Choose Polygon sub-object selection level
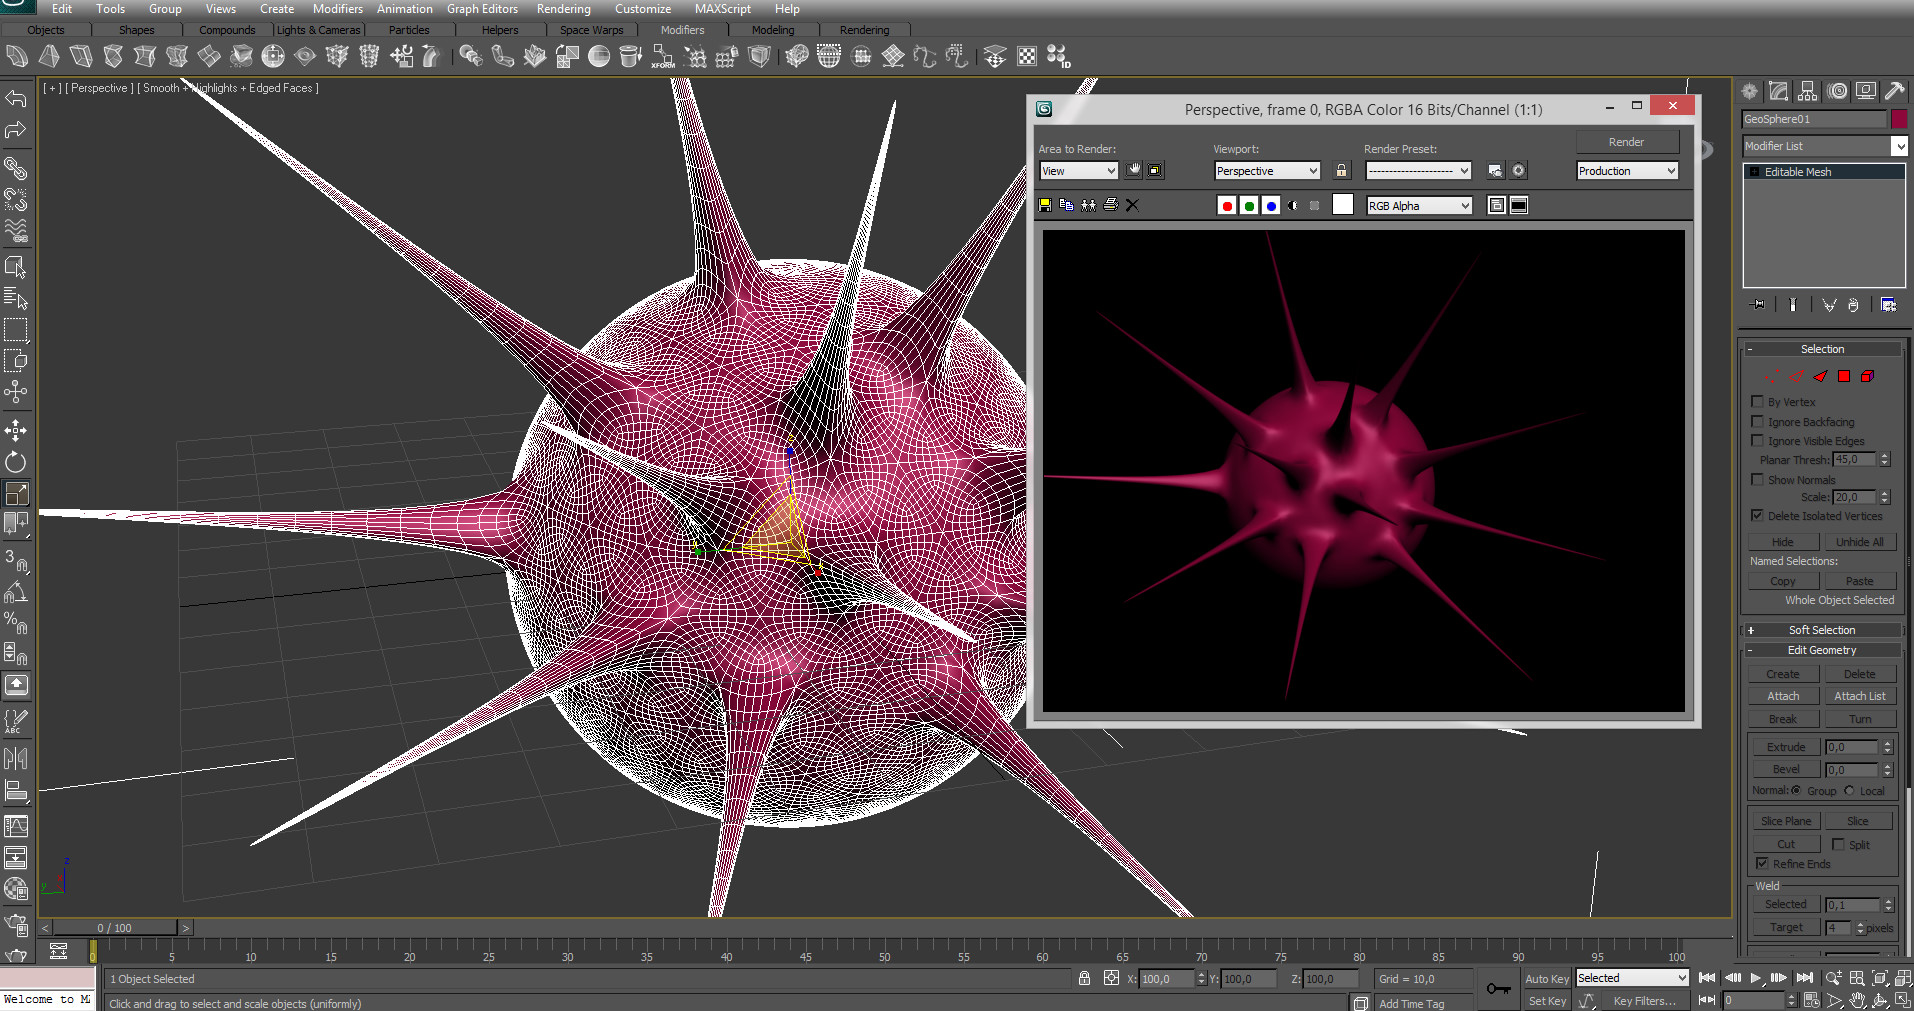1914x1011 pixels. click(1844, 376)
